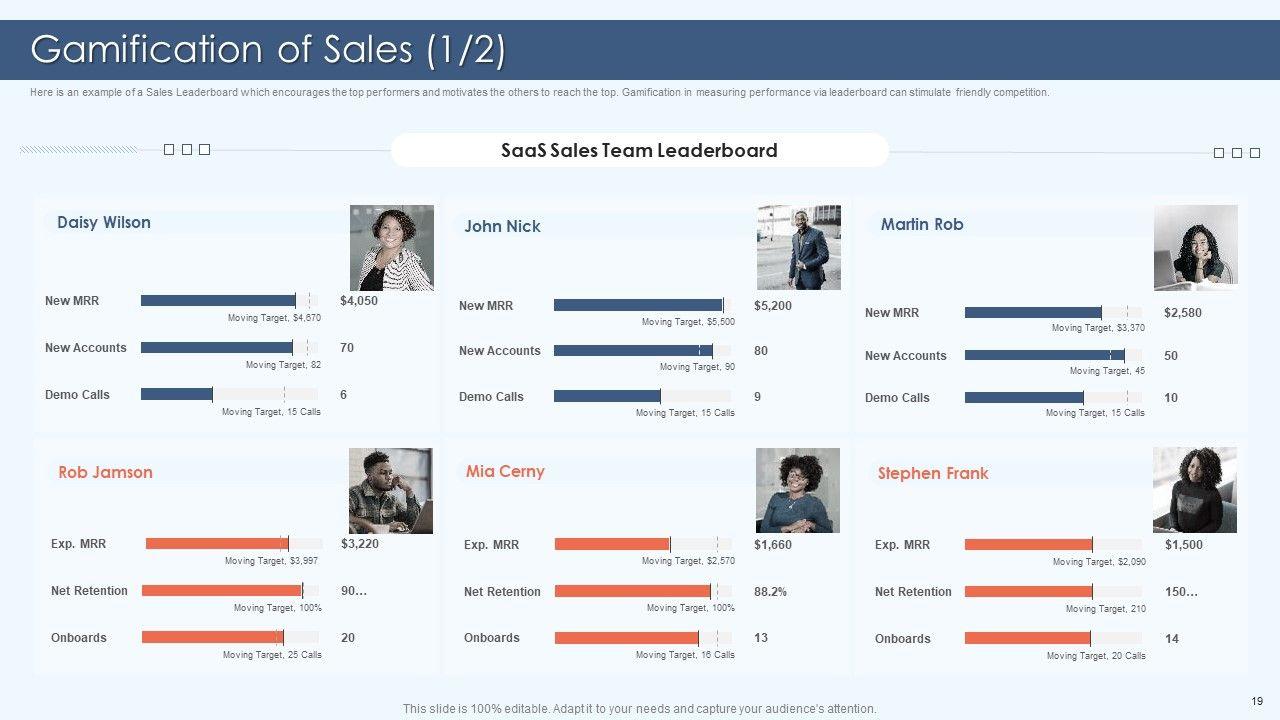
Task: Select John Nick's profile photo
Action: coord(799,247)
